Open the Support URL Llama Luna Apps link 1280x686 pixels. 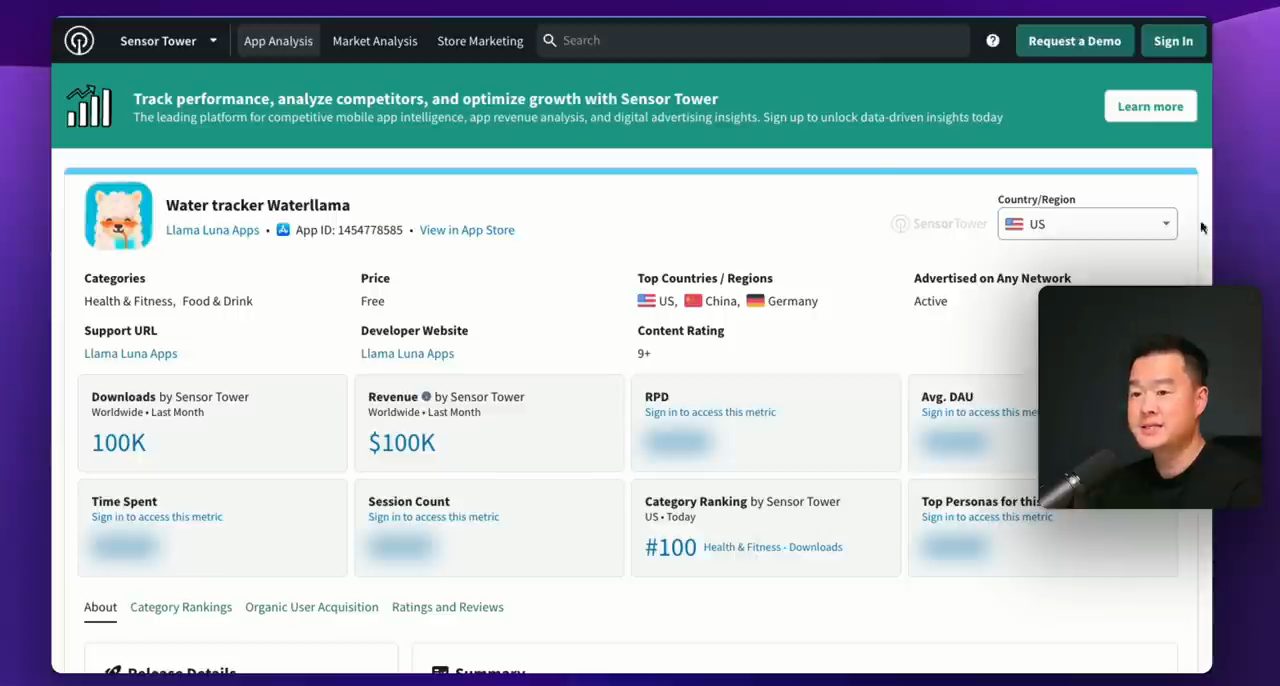[x=131, y=353]
